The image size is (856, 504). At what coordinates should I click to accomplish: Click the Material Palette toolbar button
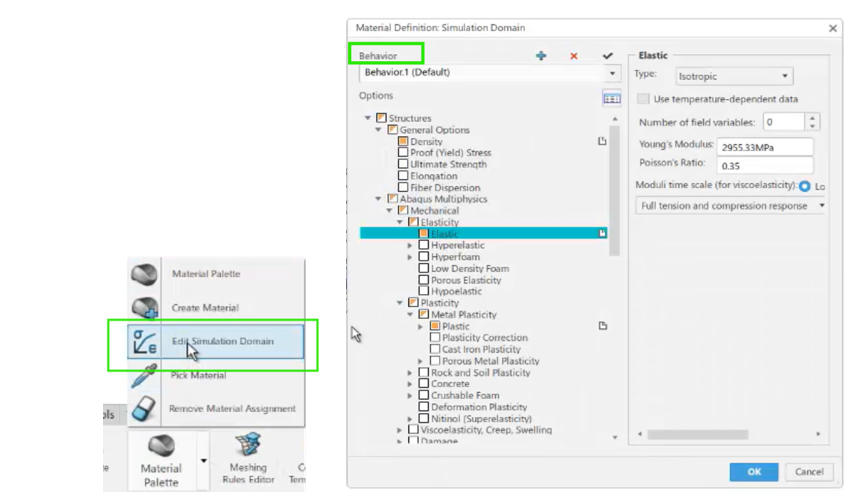[161, 460]
